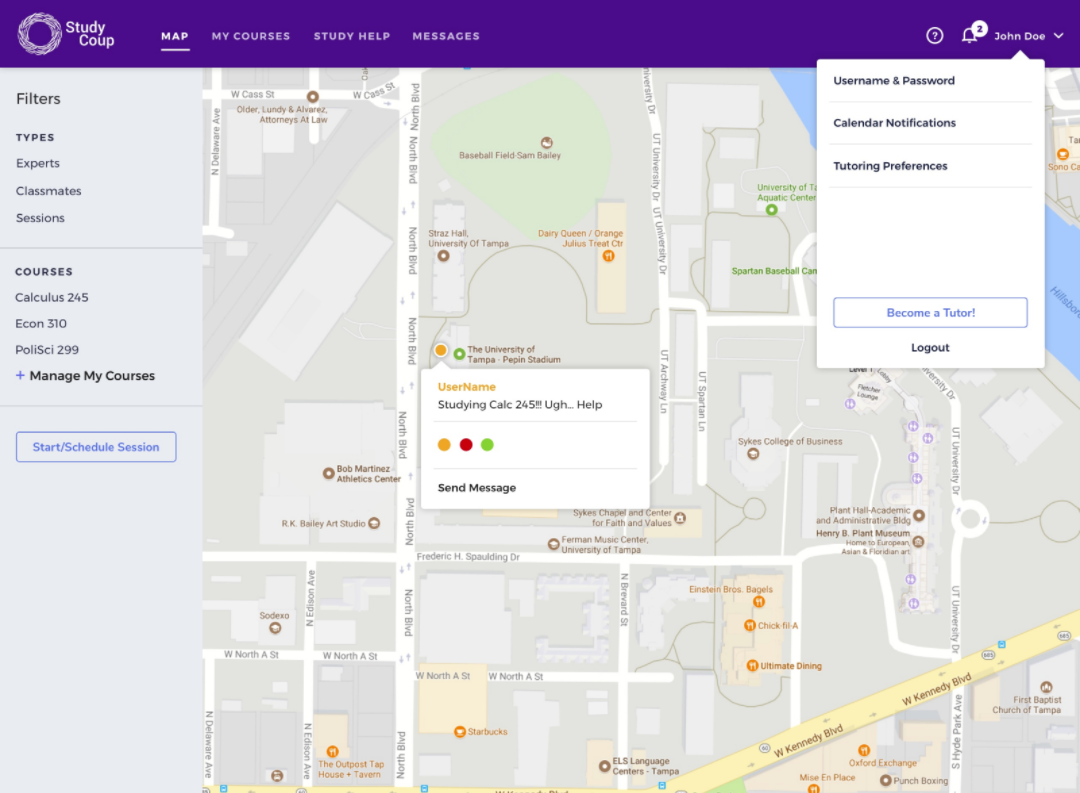Collapse the John Doe account dropdown

1058,36
